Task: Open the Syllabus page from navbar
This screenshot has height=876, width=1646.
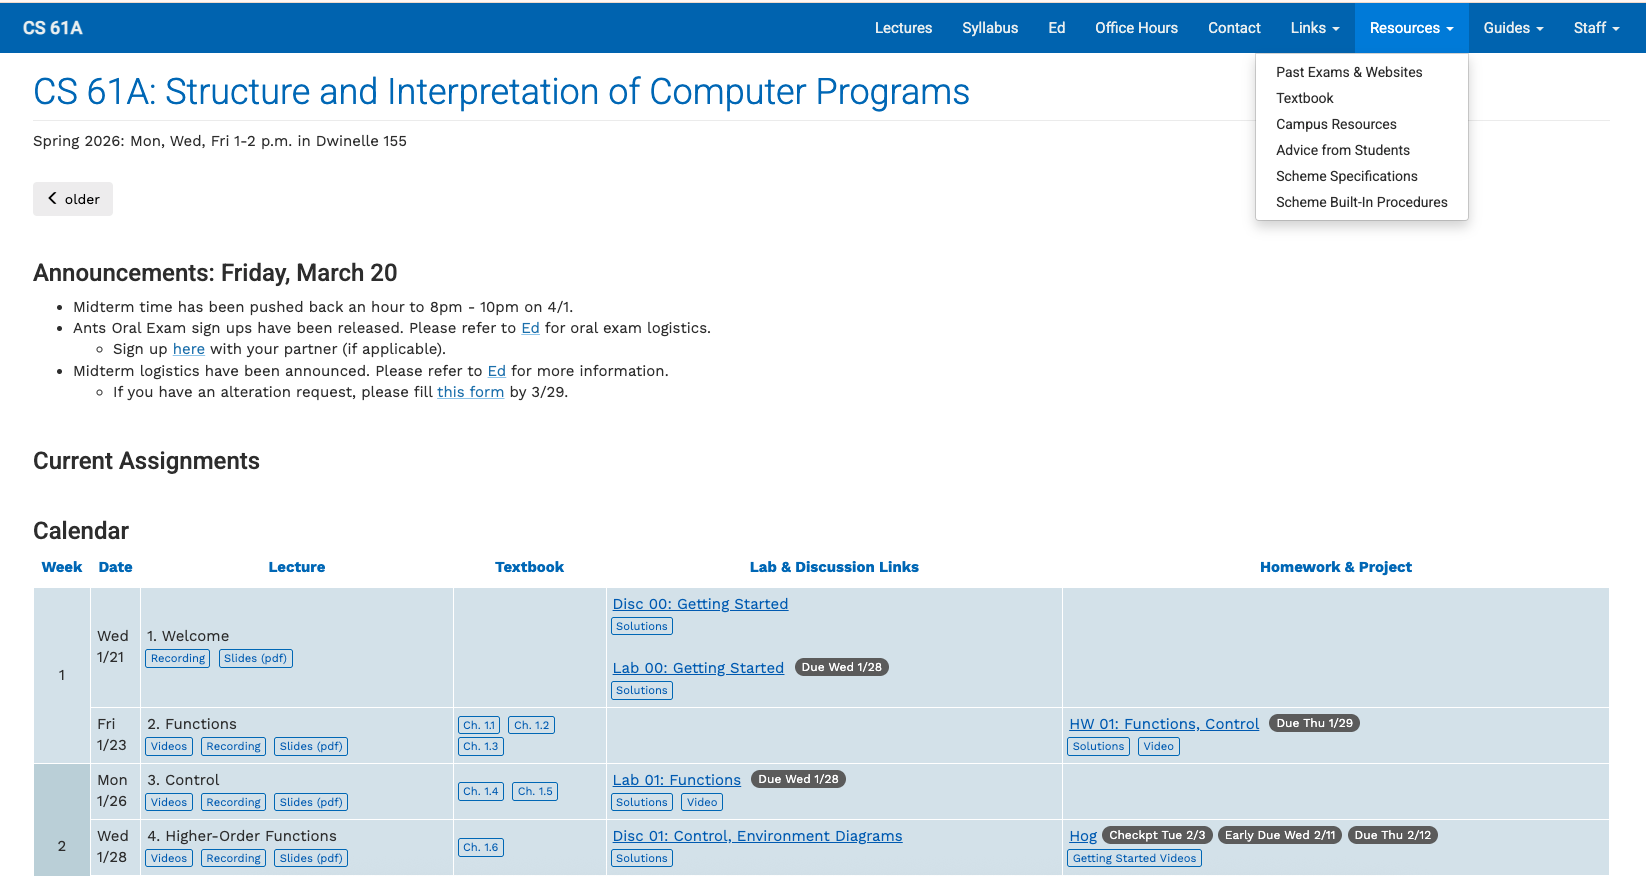Action: click(990, 28)
